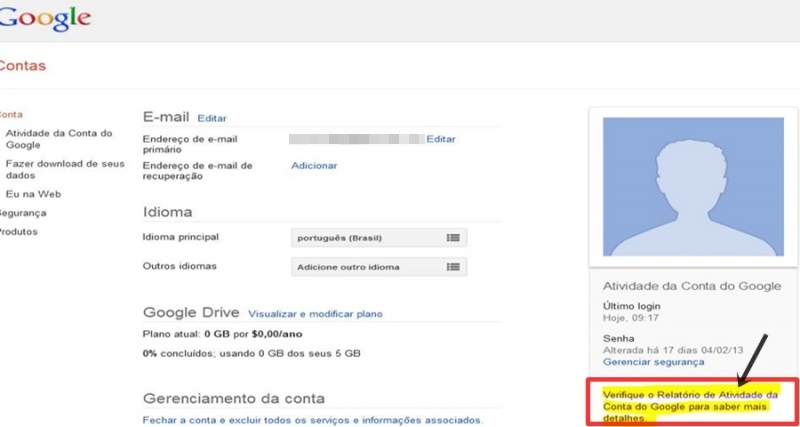Click the Último login label

pyautogui.click(x=632, y=307)
